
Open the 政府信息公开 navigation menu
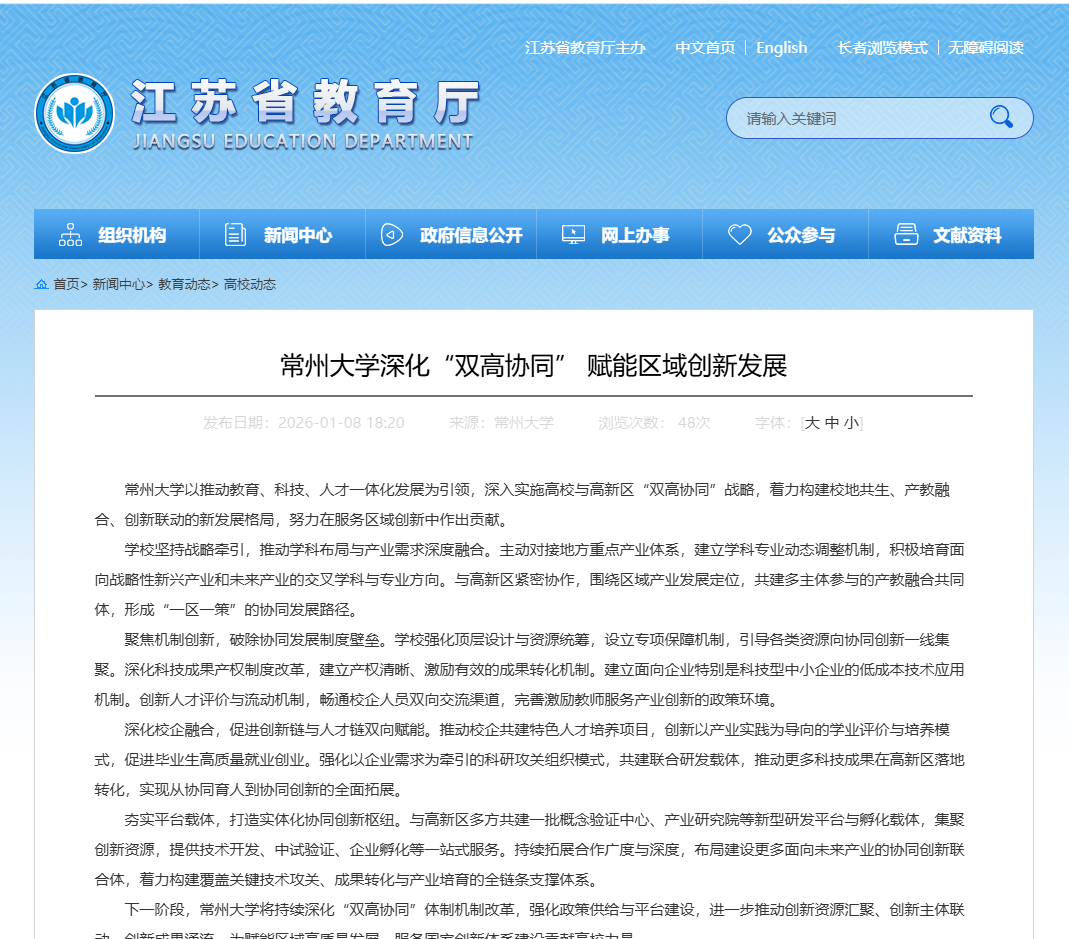(x=471, y=236)
